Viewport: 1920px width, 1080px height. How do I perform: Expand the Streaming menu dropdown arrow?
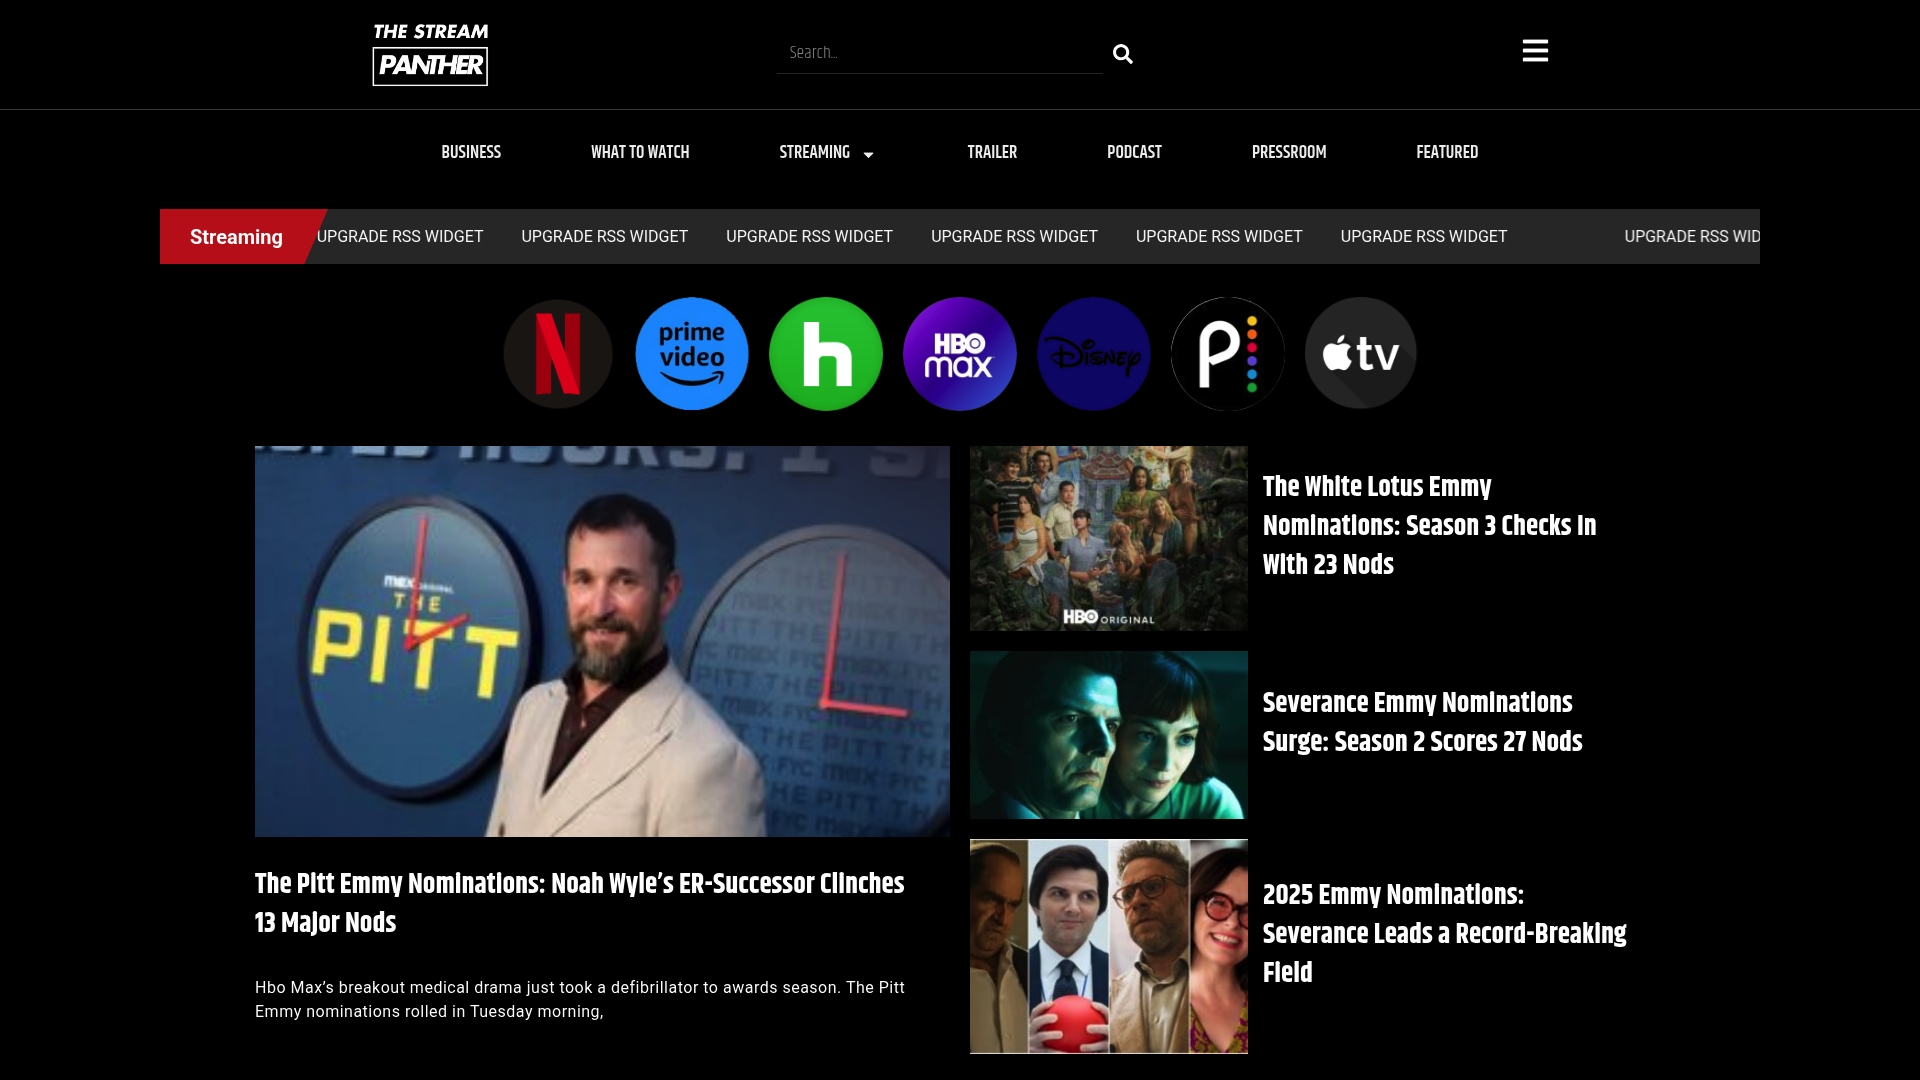pyautogui.click(x=868, y=154)
